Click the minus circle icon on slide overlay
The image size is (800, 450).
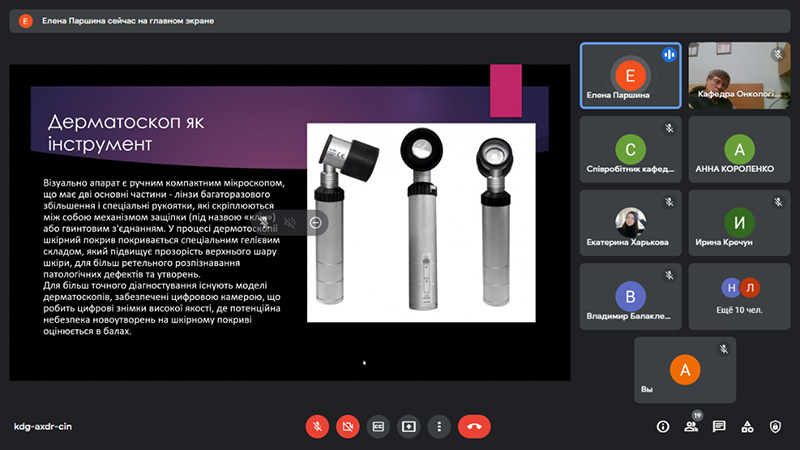pos(316,222)
